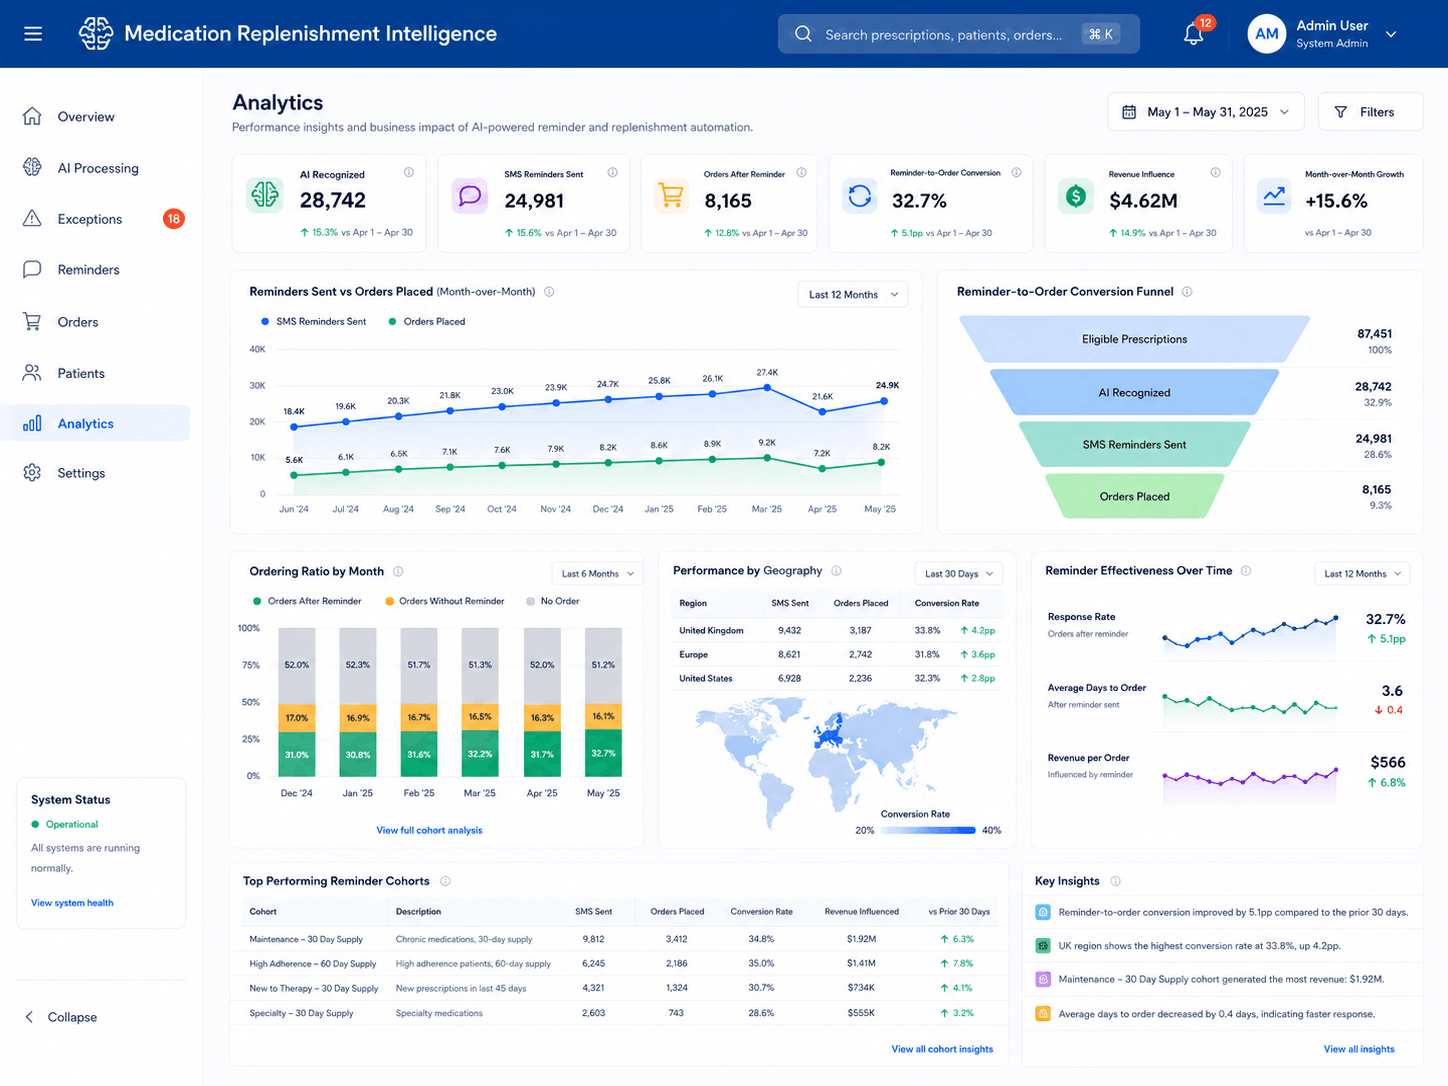Select Maintenance – 30 Day Supply cohort row
The width and height of the screenshot is (1448, 1086).
point(621,939)
